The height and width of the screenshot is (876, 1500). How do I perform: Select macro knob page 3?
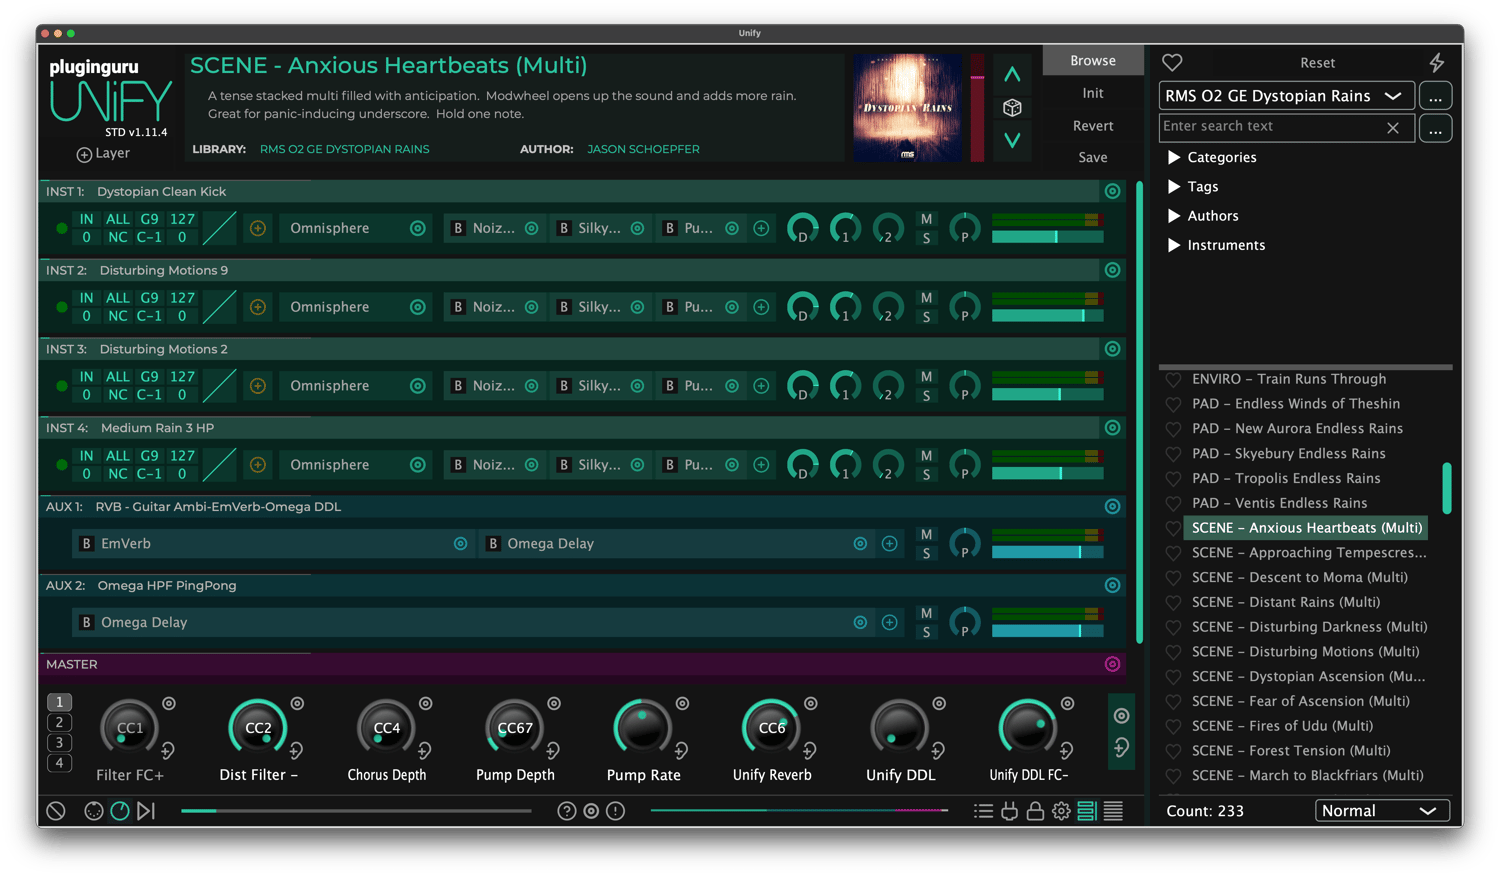click(x=59, y=742)
